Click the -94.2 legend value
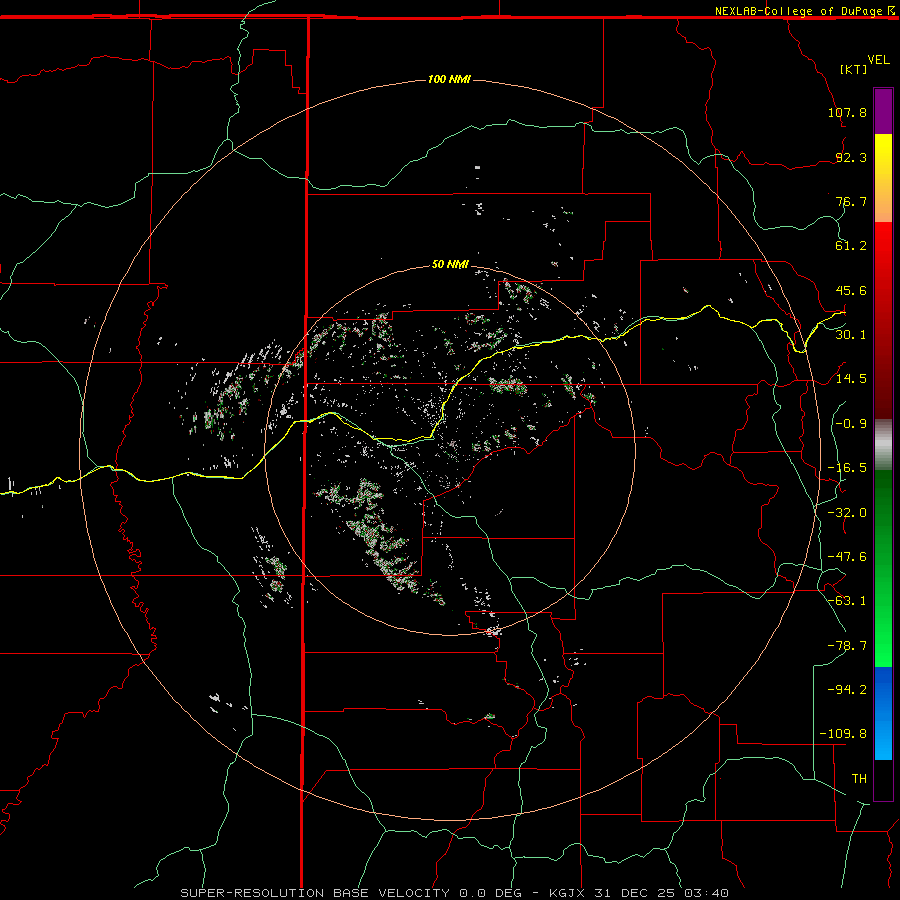This screenshot has width=900, height=900. [x=847, y=690]
